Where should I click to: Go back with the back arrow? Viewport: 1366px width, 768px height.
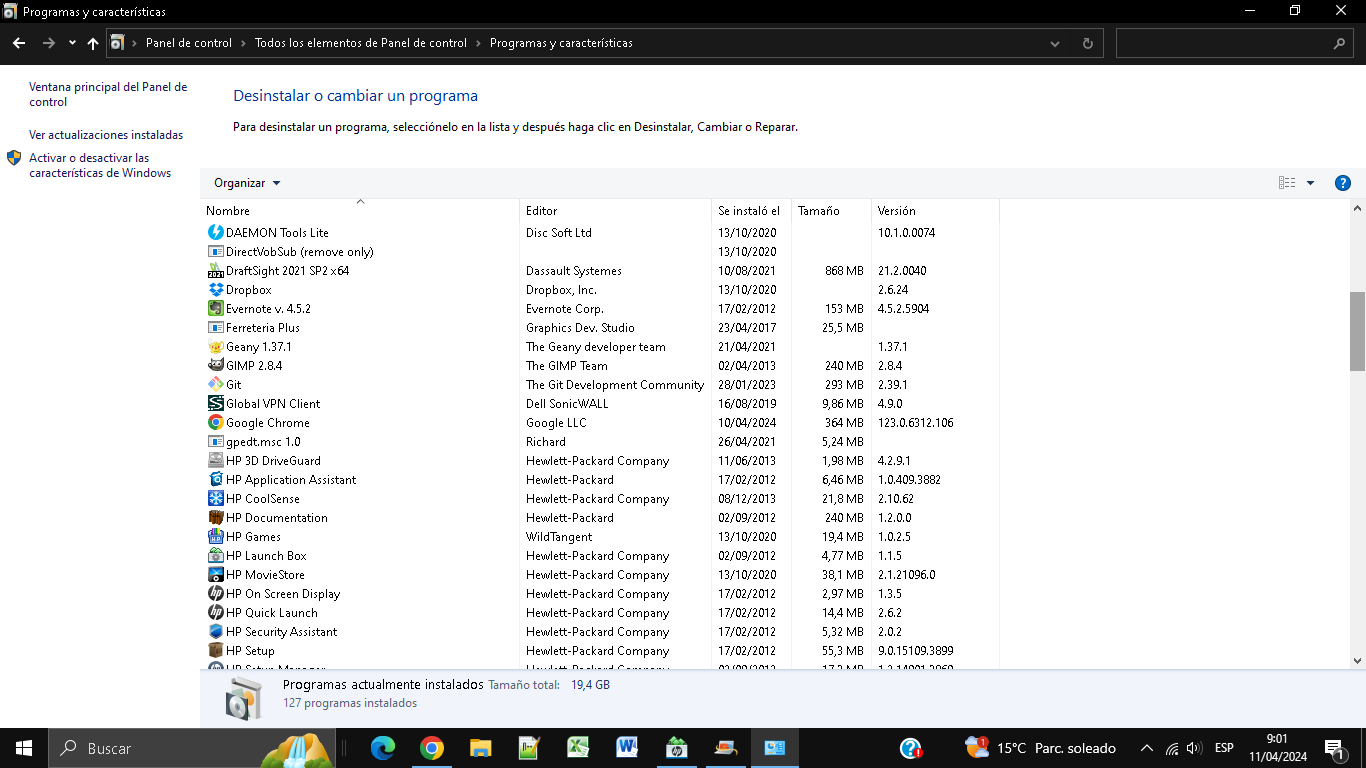[18, 43]
